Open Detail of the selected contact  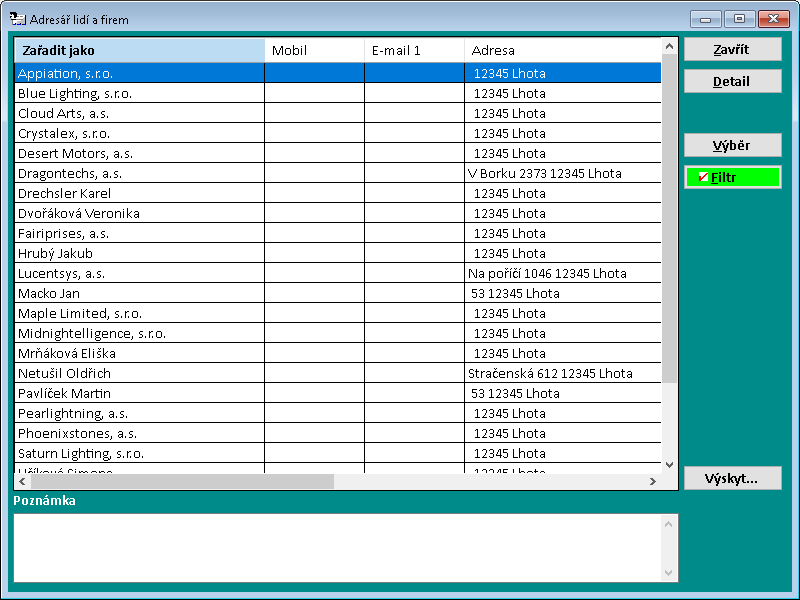[x=732, y=82]
